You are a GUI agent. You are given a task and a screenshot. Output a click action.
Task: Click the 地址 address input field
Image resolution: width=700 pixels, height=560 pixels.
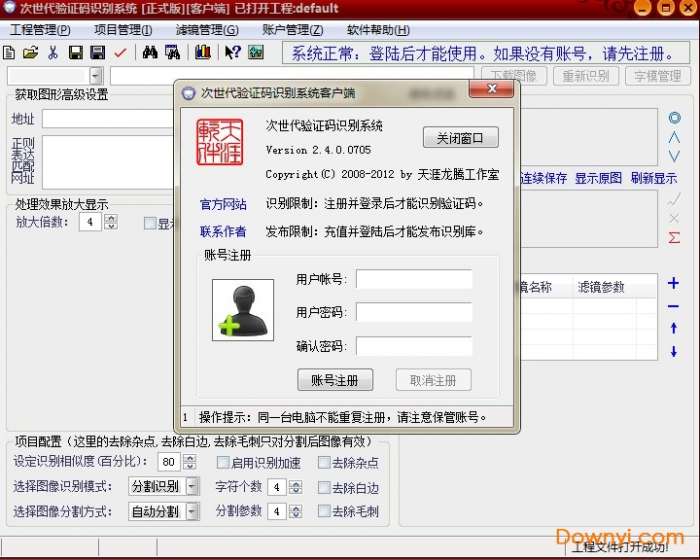(108, 119)
